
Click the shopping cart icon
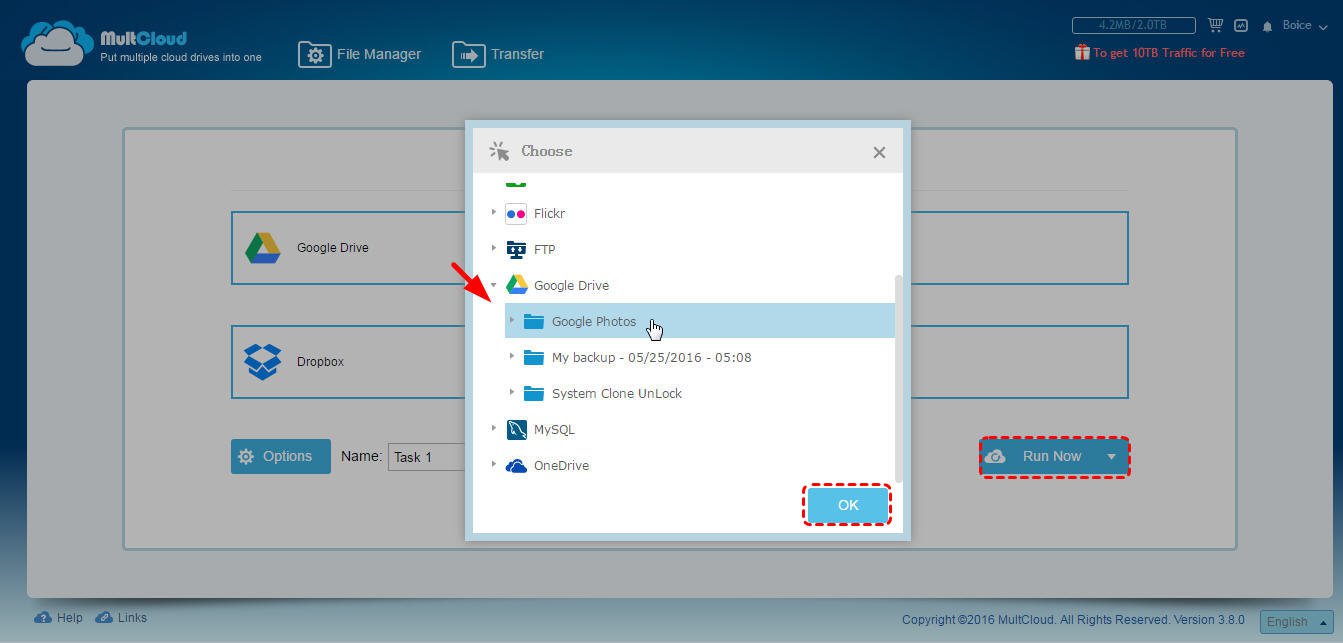[1216, 25]
